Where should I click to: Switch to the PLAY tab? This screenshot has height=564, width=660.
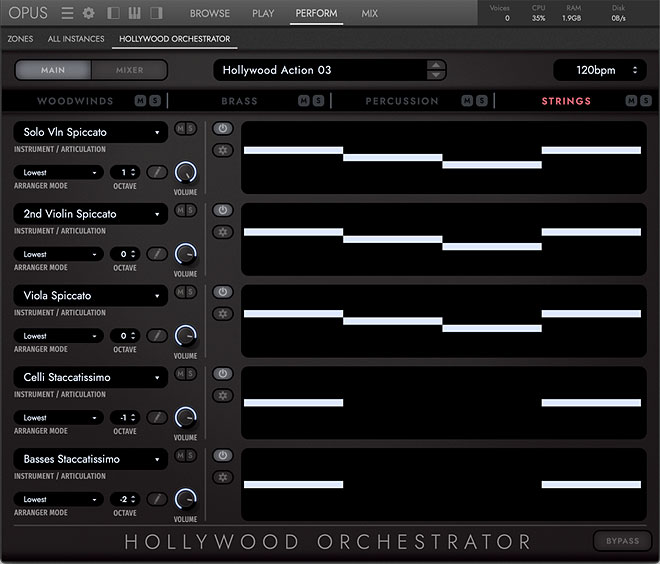click(x=263, y=13)
